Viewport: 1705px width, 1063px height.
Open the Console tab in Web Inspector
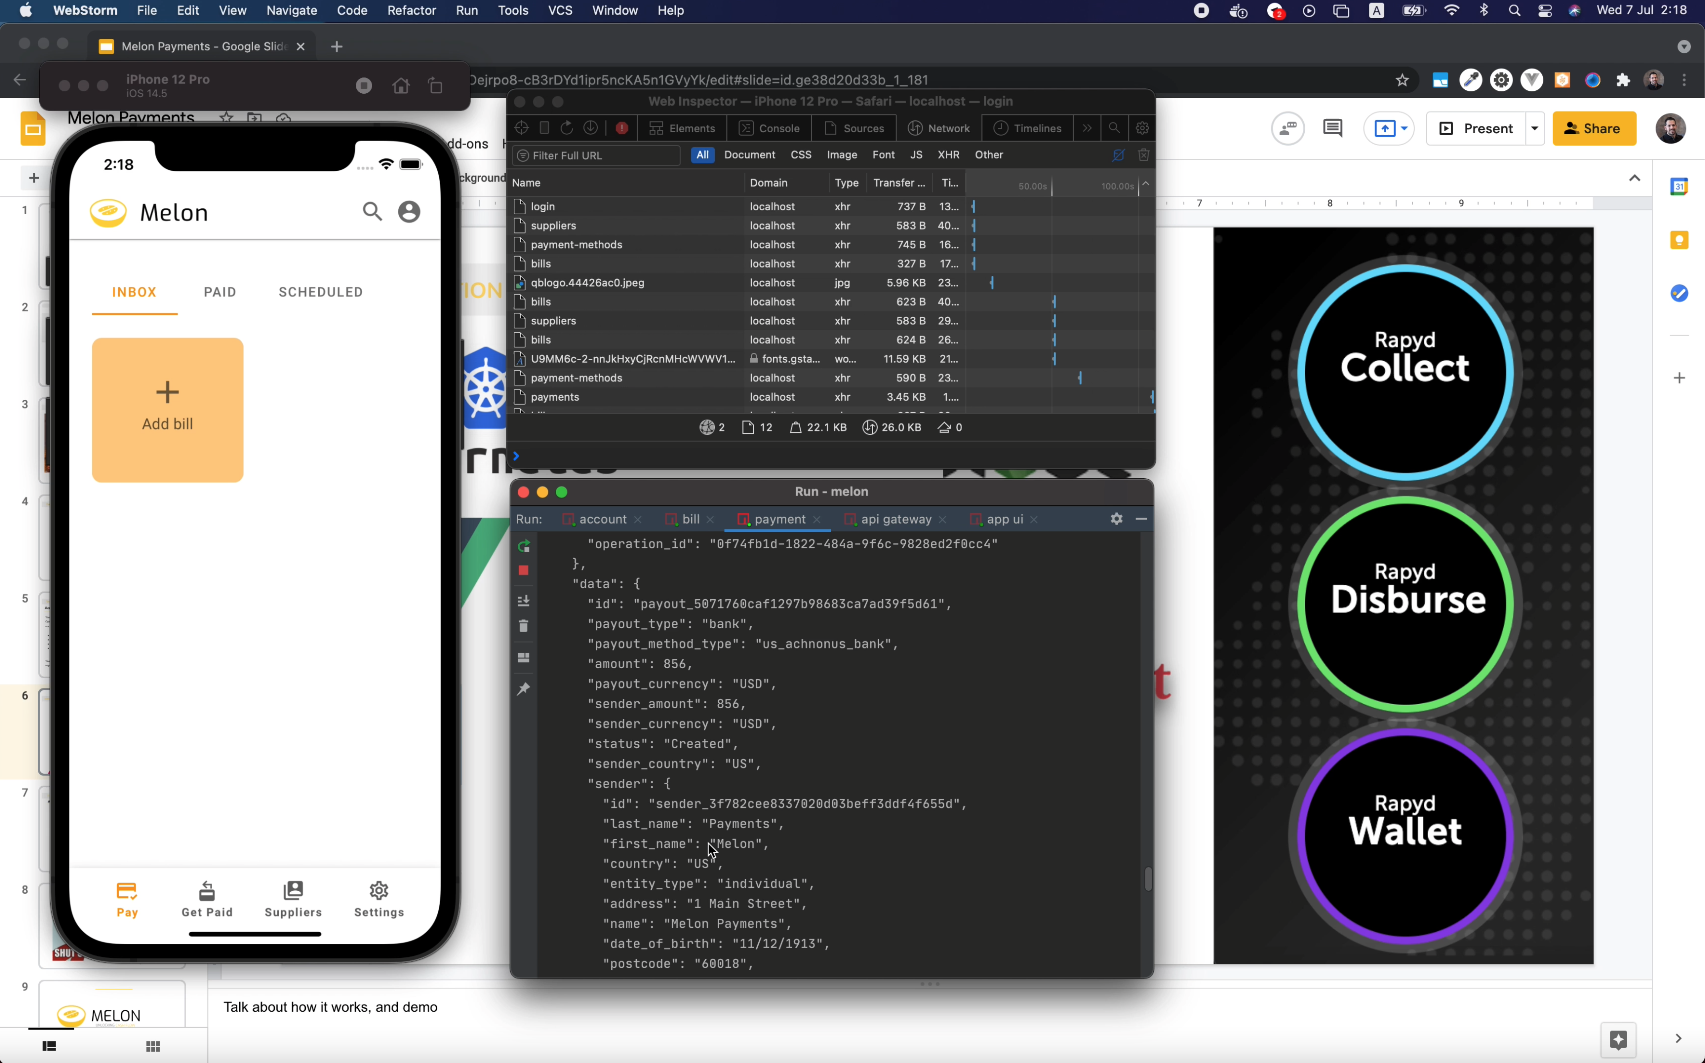pos(769,128)
